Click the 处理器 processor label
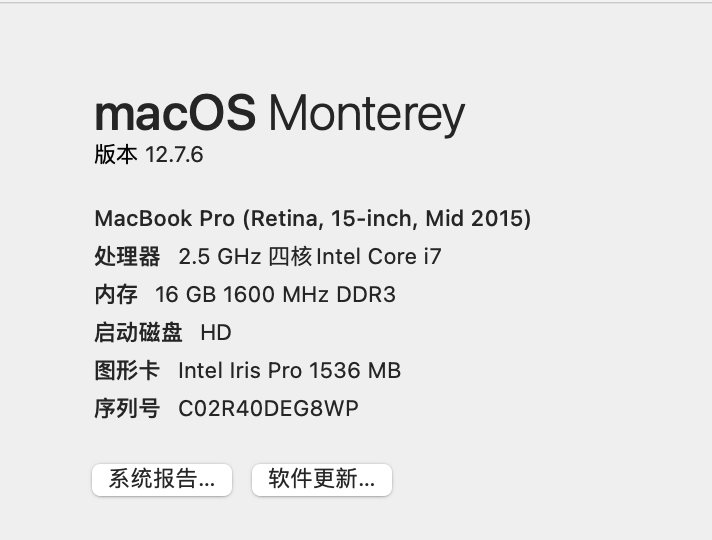712x540 pixels. (127, 257)
